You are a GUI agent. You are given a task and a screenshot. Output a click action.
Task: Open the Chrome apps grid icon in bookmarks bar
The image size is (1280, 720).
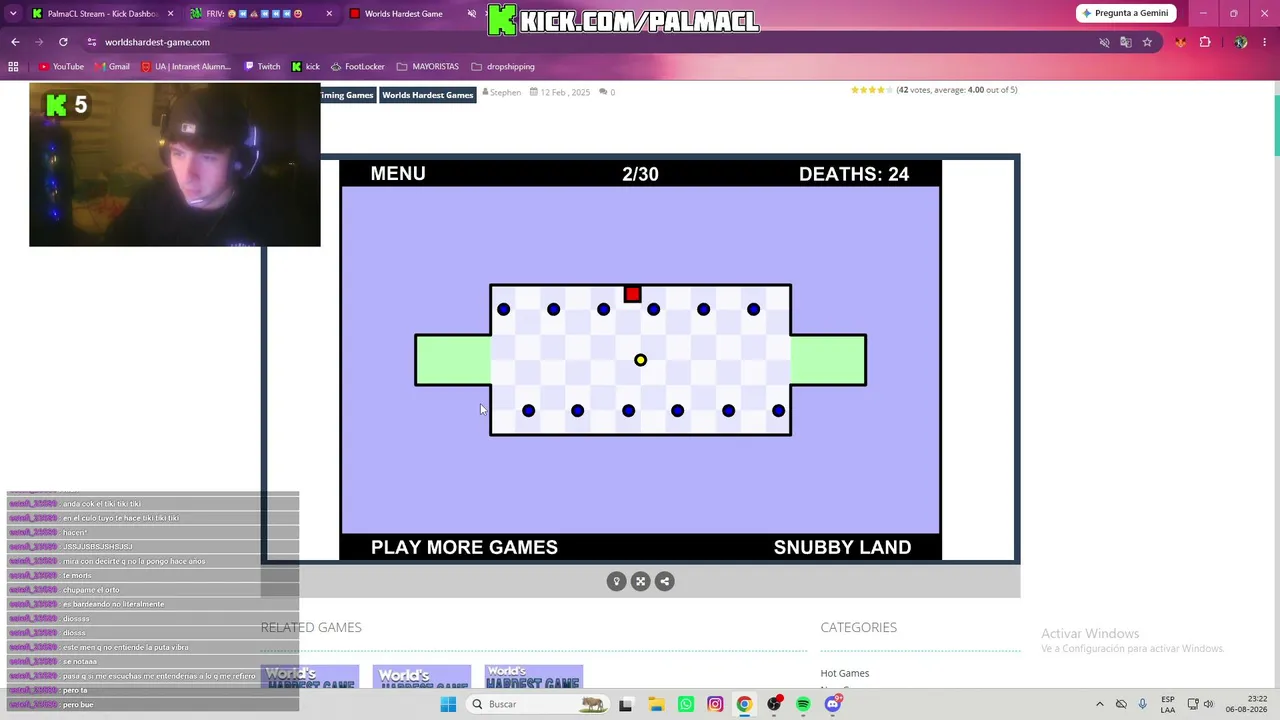pyautogui.click(x=13, y=67)
